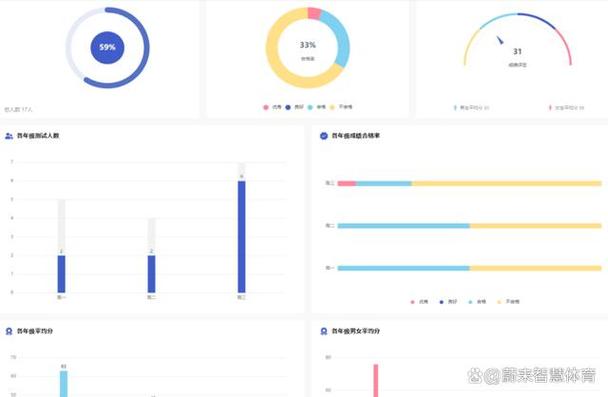Click the 高二 x-axis label in test count chart
The width and height of the screenshot is (608, 397).
click(x=151, y=297)
